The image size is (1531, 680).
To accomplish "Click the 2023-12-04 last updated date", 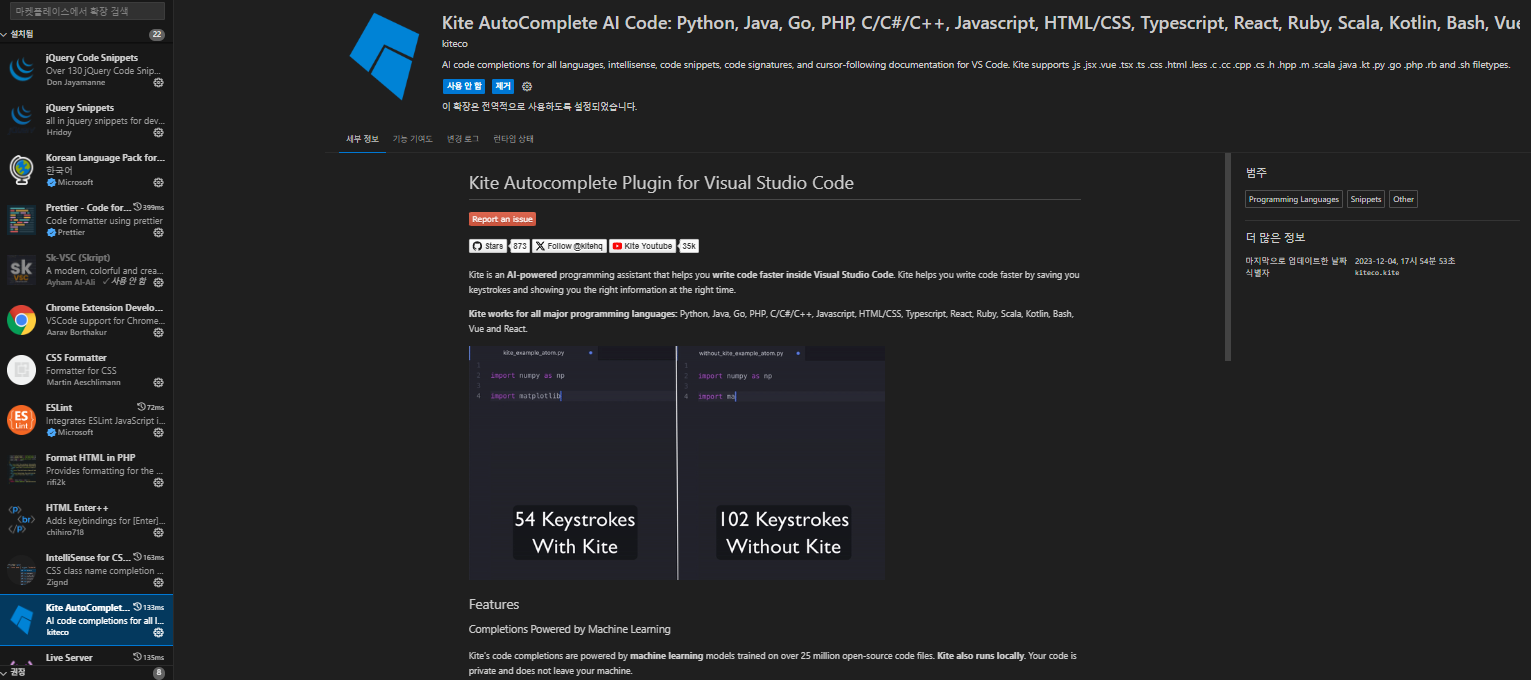I will 1405,261.
